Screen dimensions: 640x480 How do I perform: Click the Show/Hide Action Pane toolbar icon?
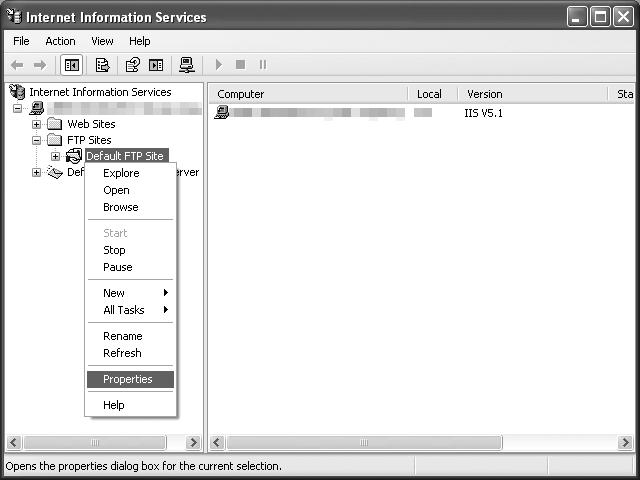(x=156, y=65)
